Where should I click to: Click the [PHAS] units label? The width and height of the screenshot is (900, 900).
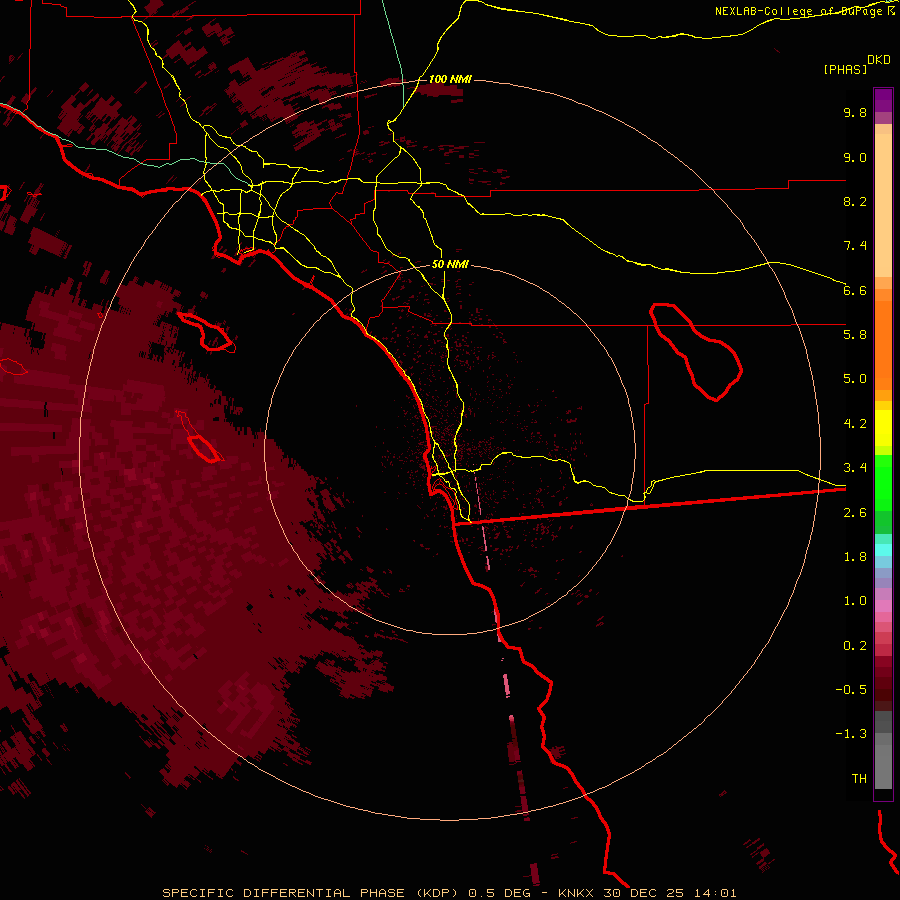tap(845, 69)
